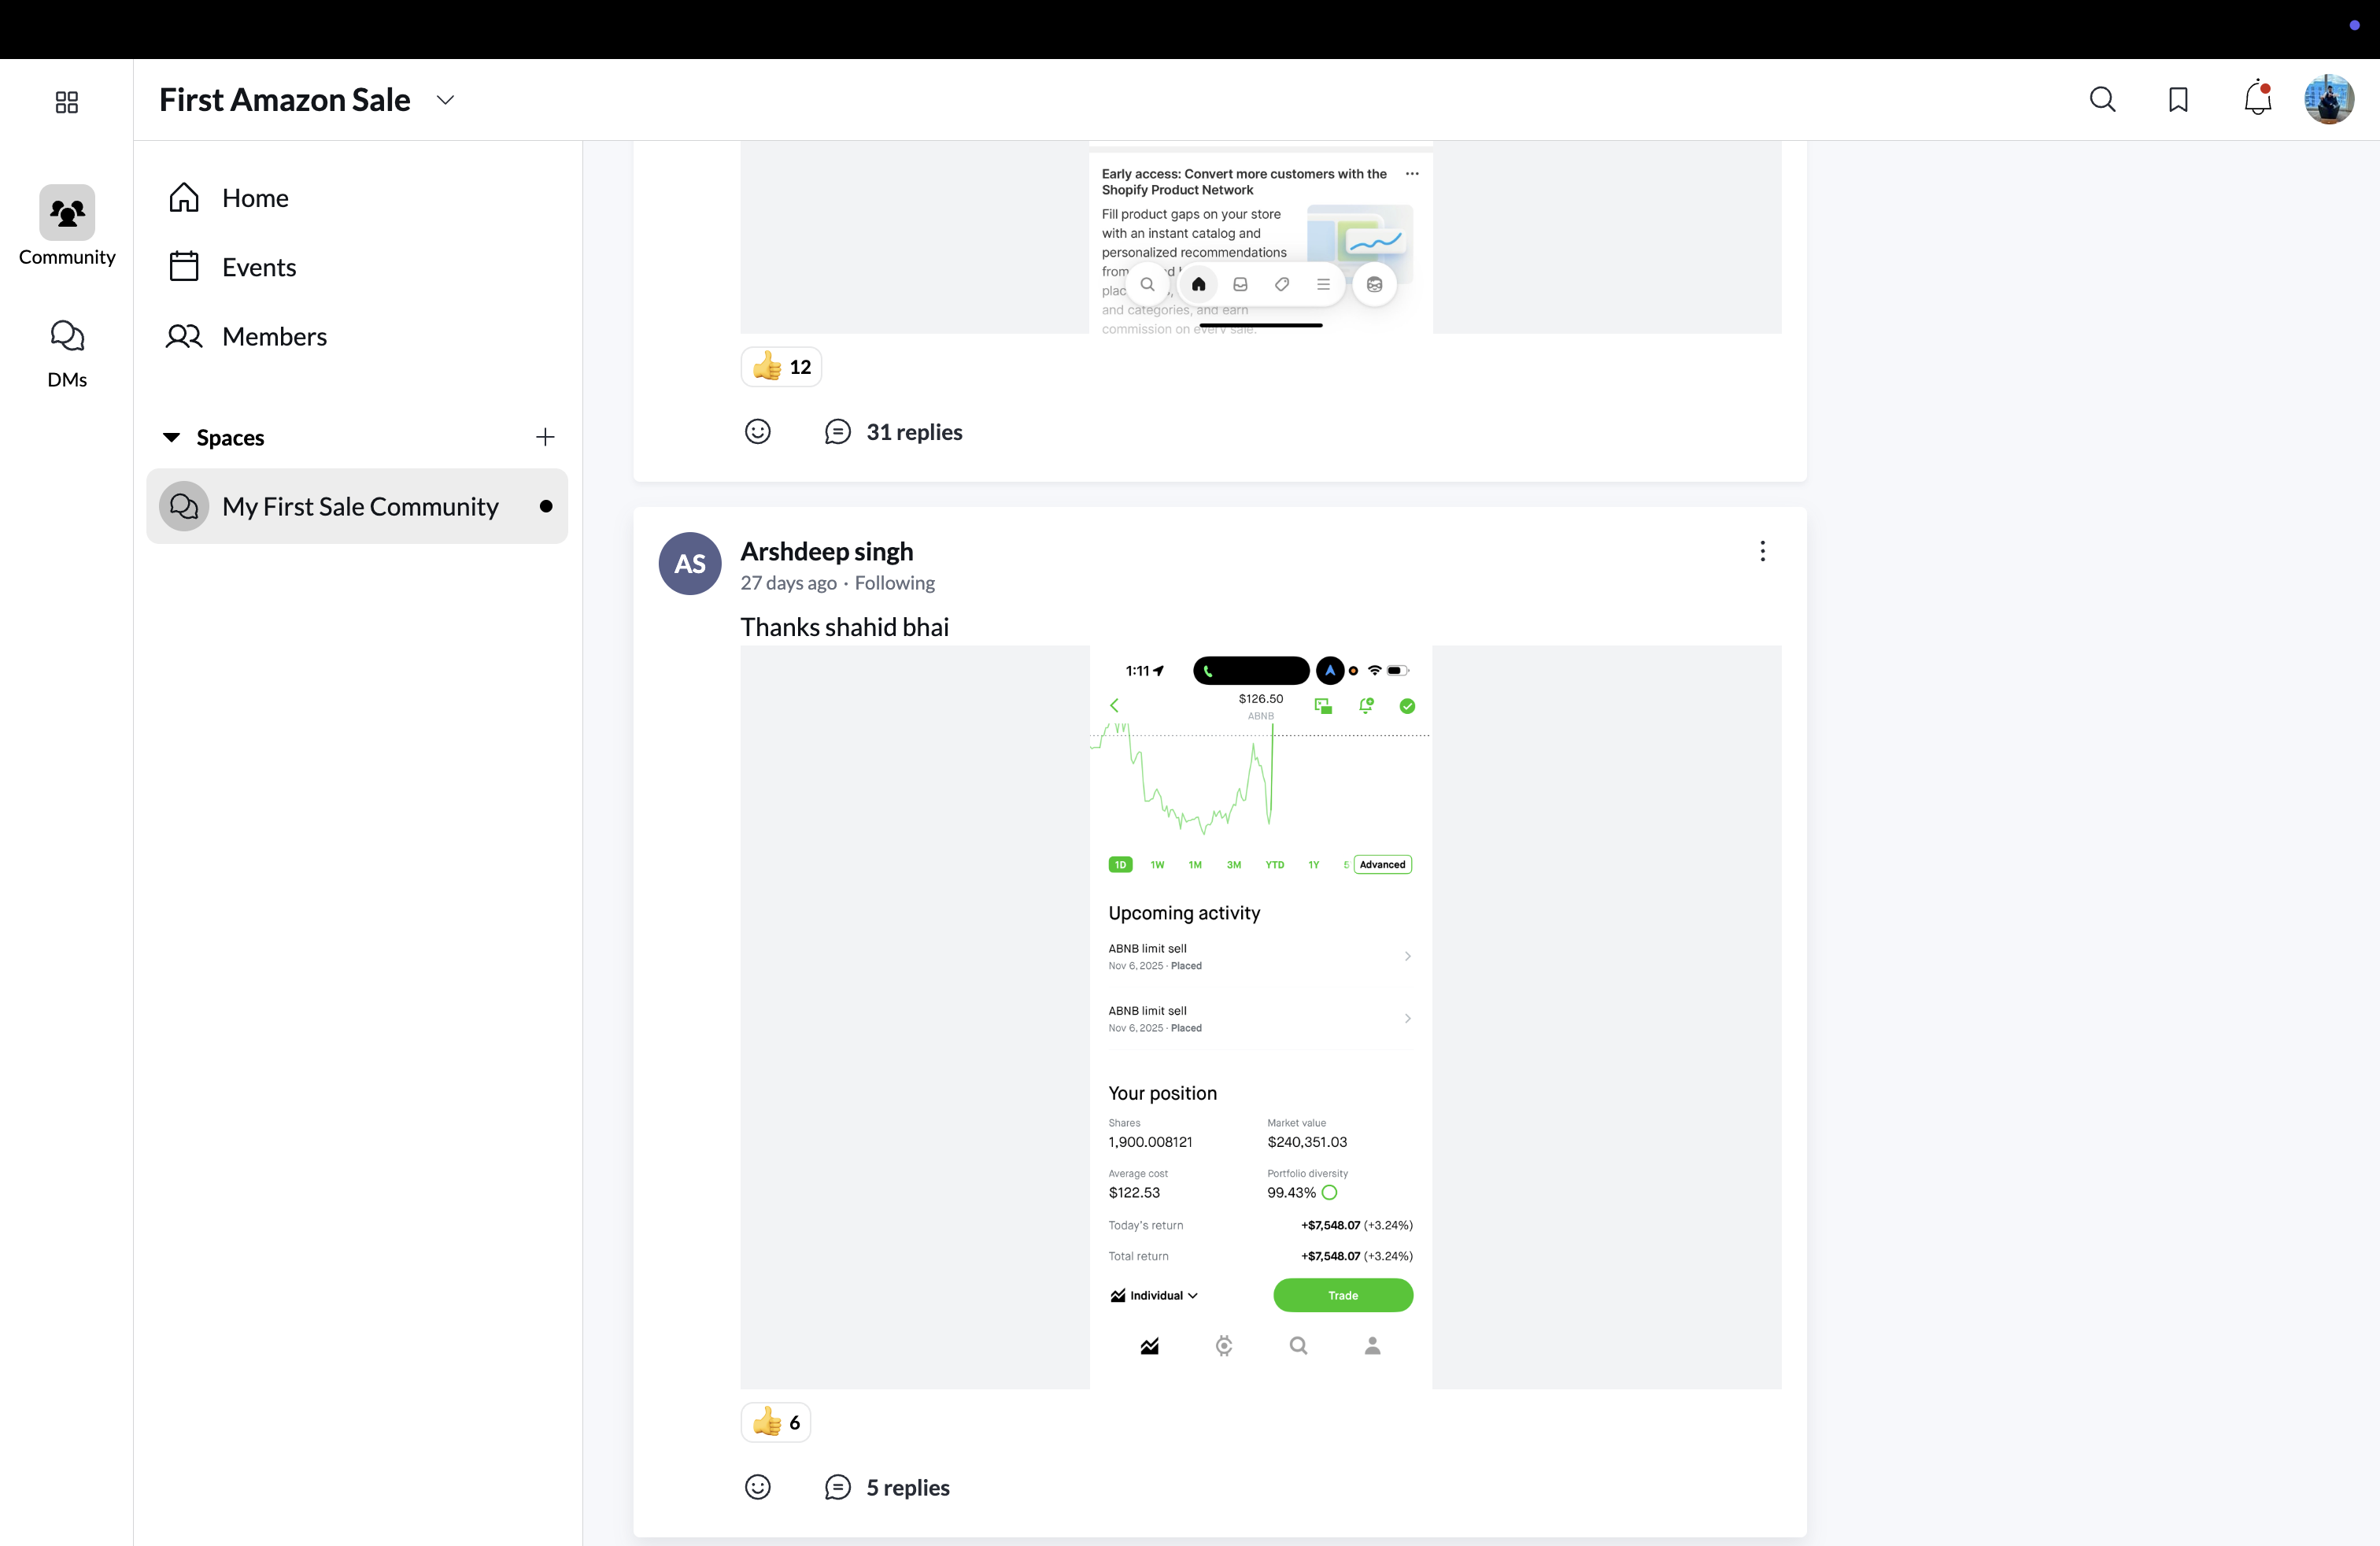The width and height of the screenshot is (2380, 1546).
Task: Open the ABNB stock screenshot image
Action: click(x=1261, y=1017)
